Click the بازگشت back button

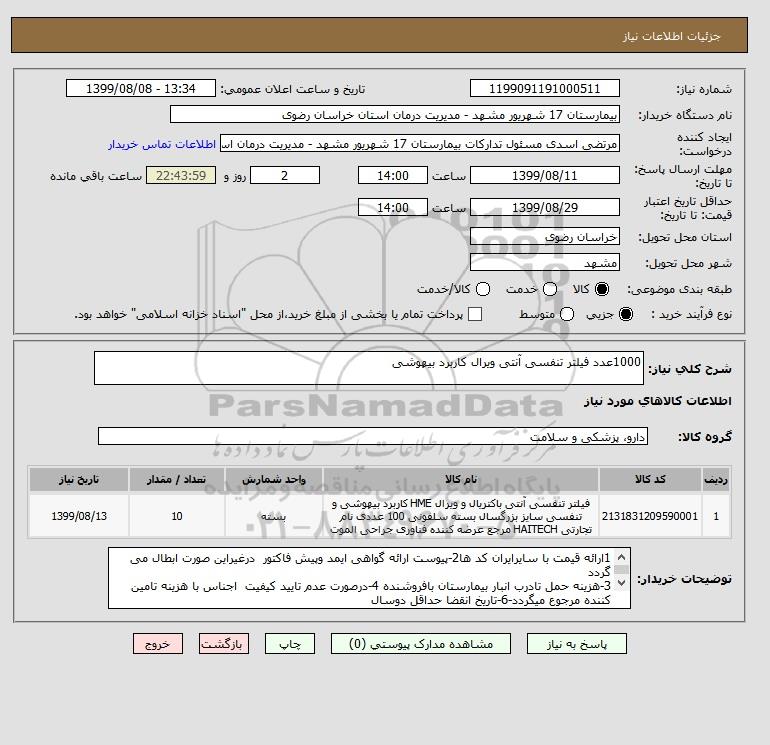tap(224, 644)
